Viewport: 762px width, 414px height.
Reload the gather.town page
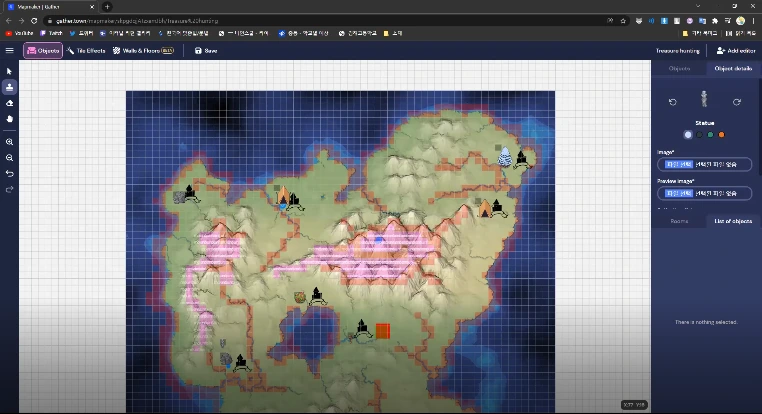point(34,21)
